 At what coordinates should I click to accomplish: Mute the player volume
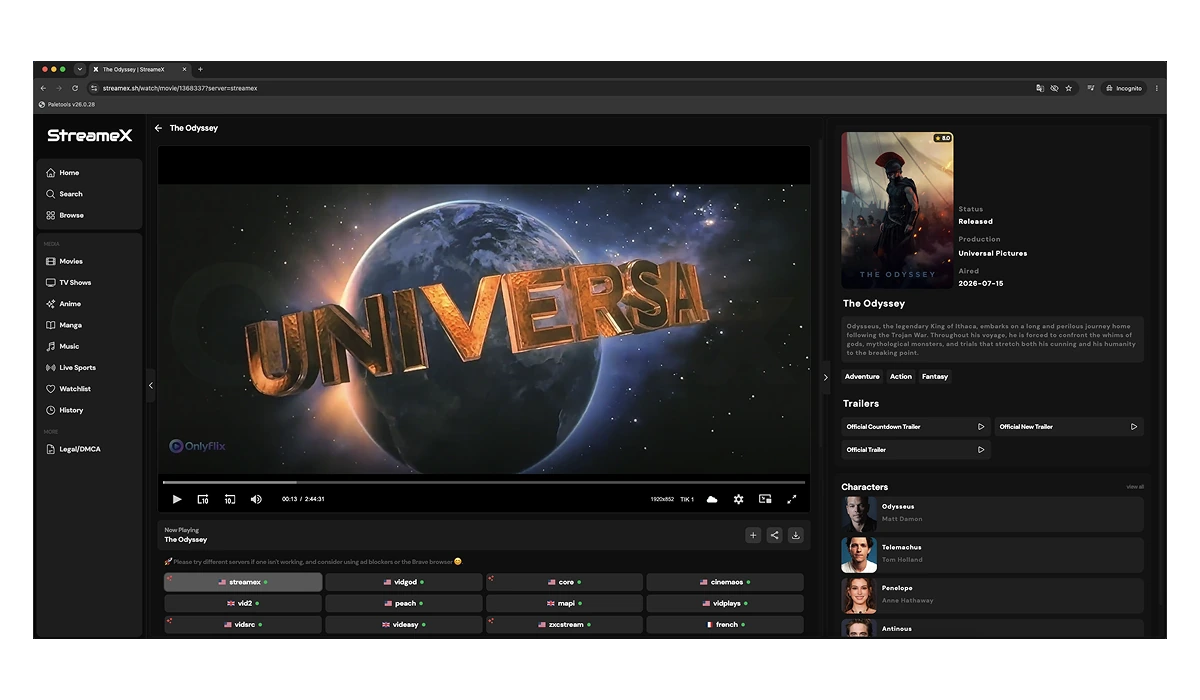tap(256, 499)
